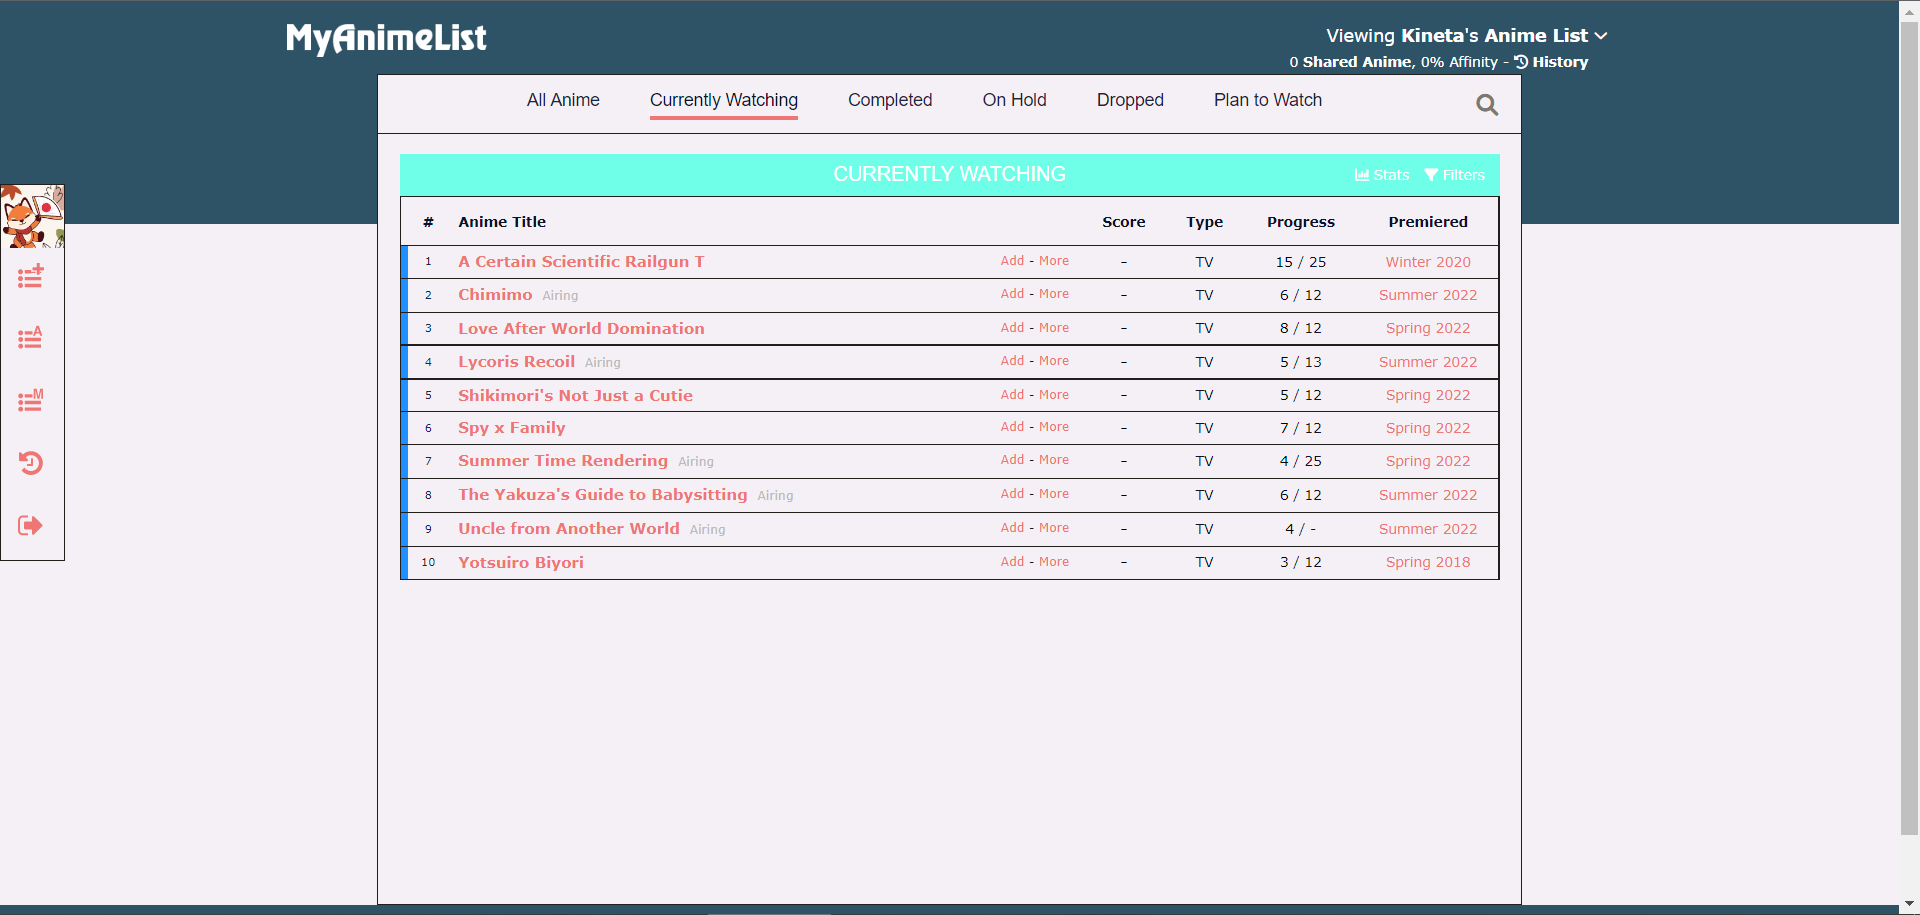Screen dimensions: 1920x915
Task: Sort by the Progress column header
Action: (x=1301, y=222)
